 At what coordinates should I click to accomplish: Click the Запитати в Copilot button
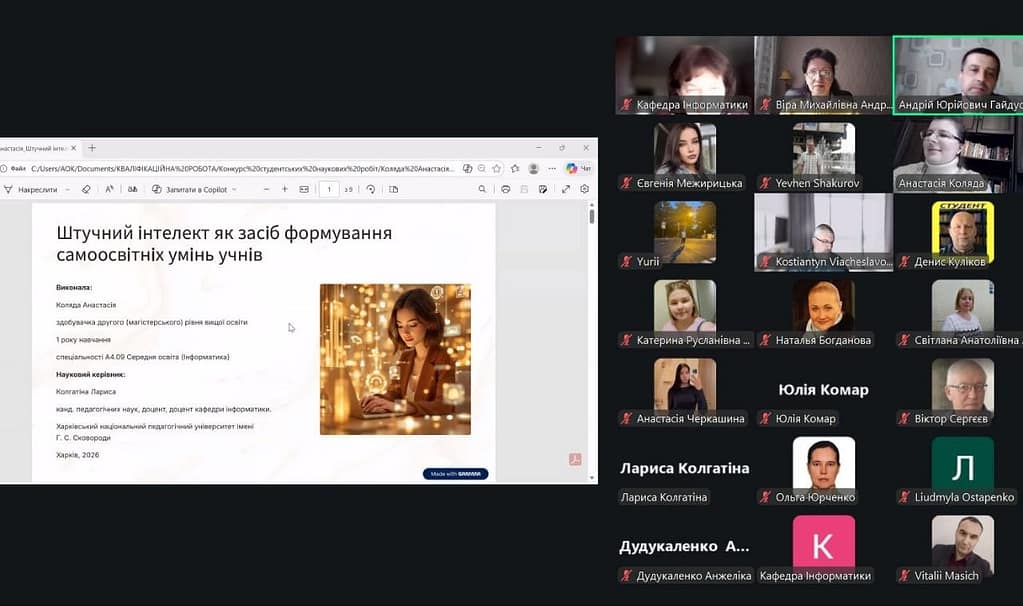click(x=188, y=189)
